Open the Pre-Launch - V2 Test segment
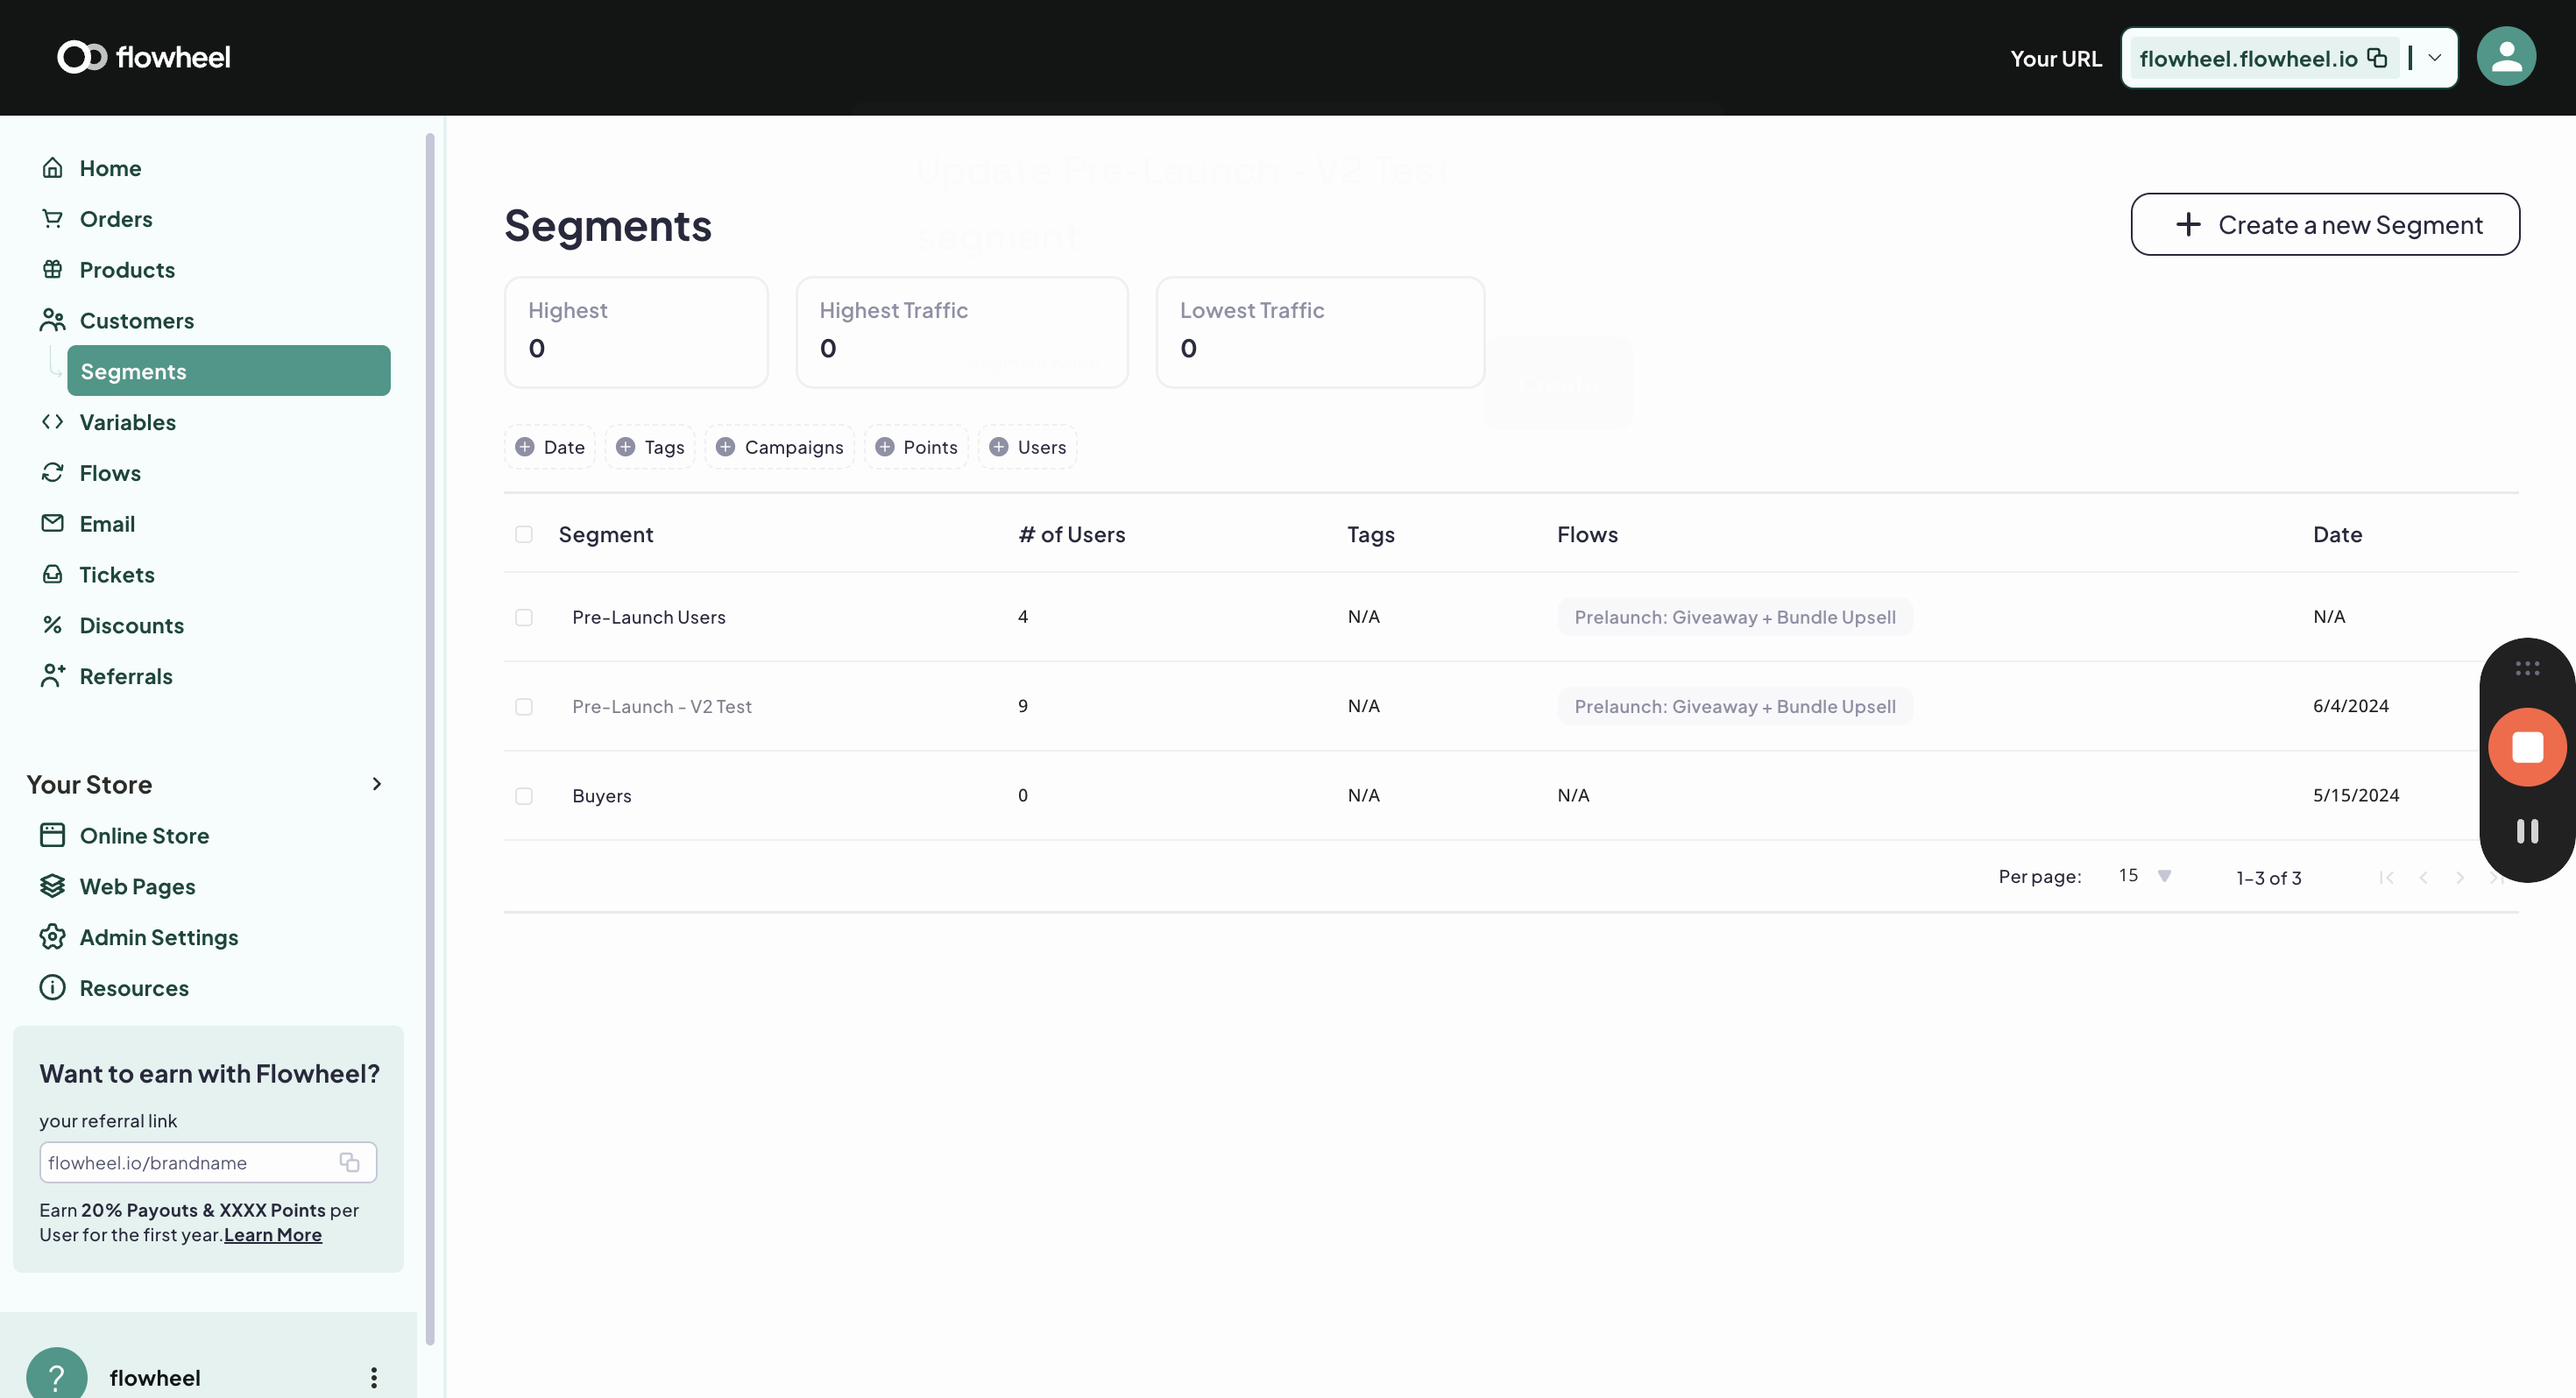The image size is (2576, 1398). 662,707
